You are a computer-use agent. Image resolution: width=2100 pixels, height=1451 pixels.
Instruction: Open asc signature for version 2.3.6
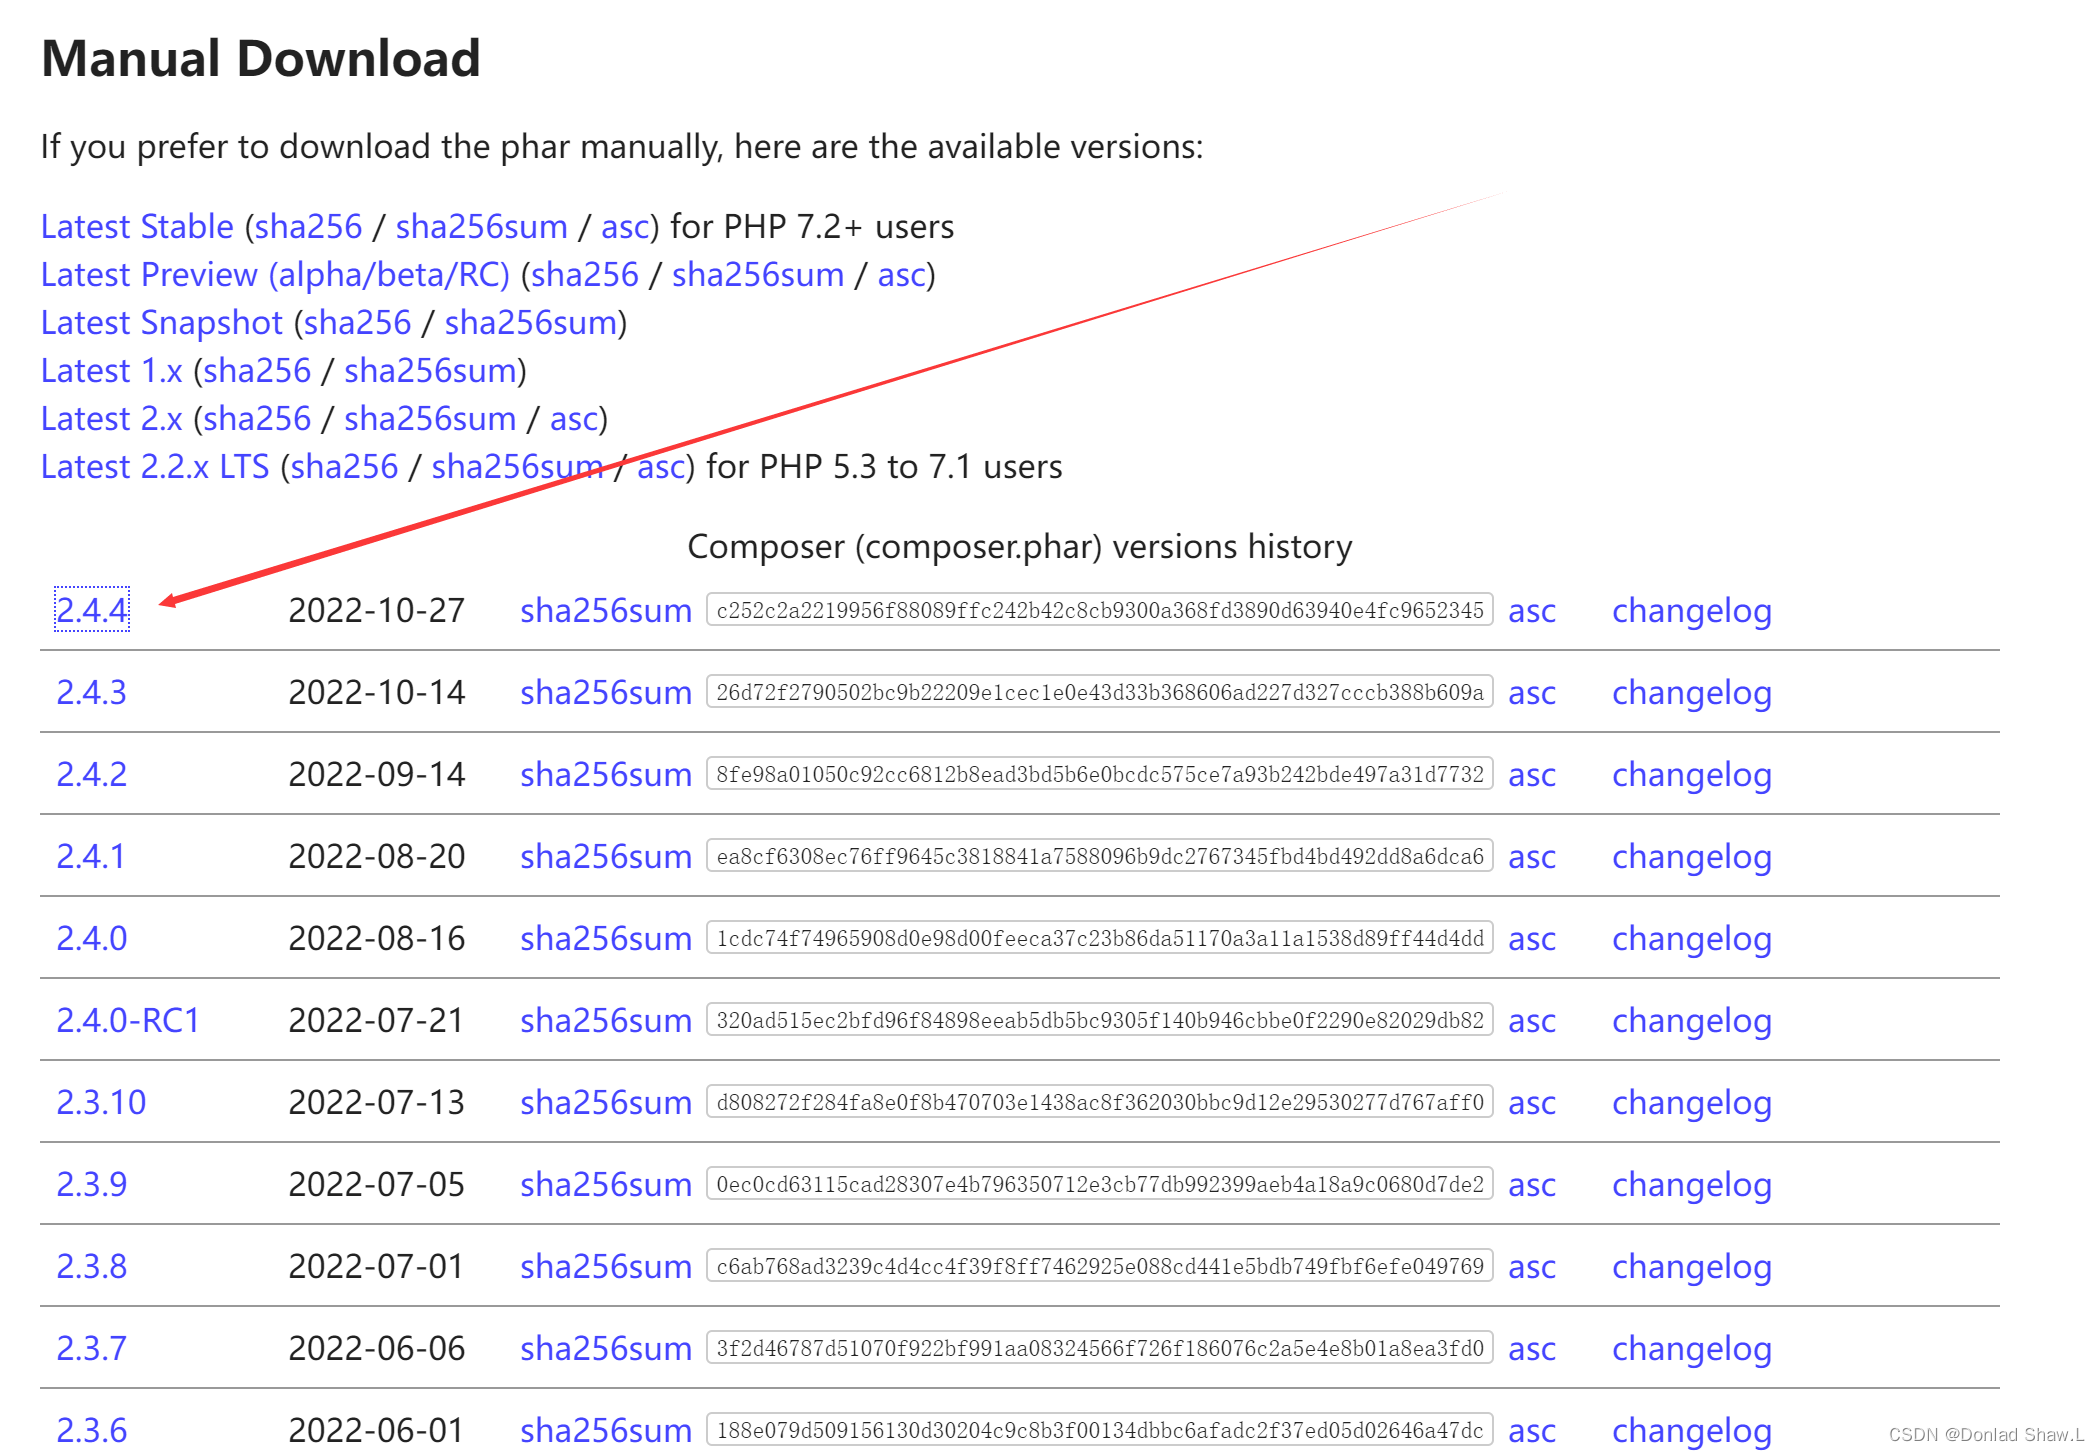point(1532,1430)
